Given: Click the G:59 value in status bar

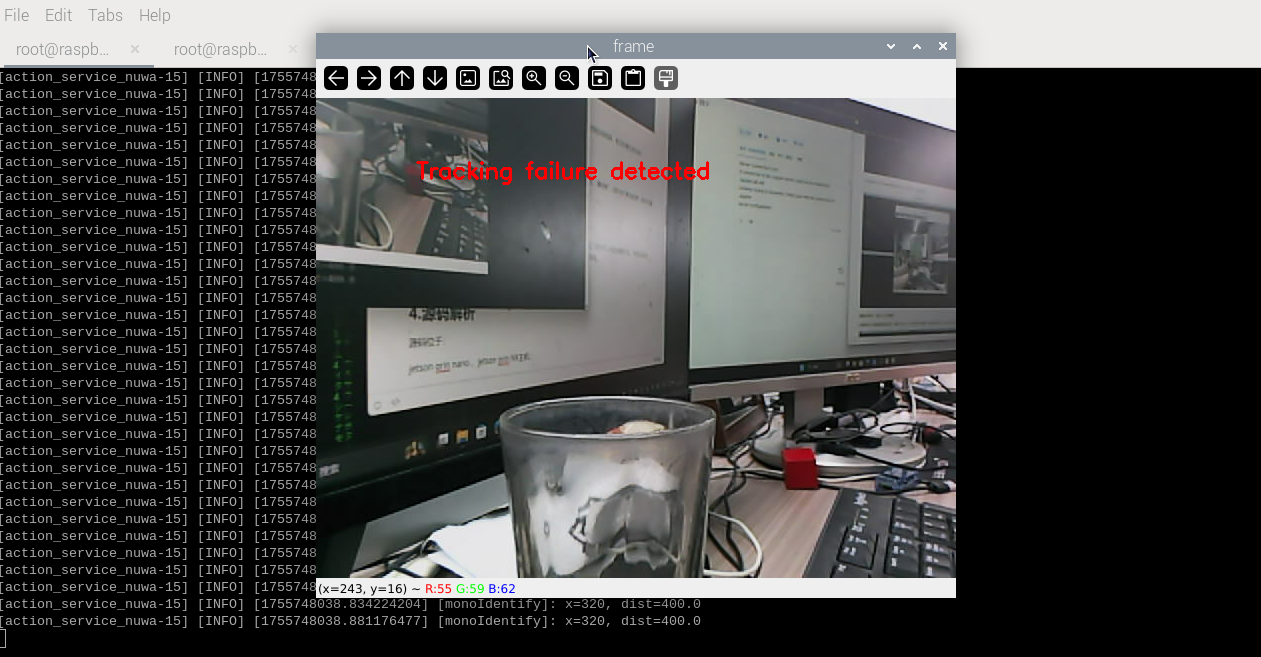Looking at the screenshot, I should point(470,589).
